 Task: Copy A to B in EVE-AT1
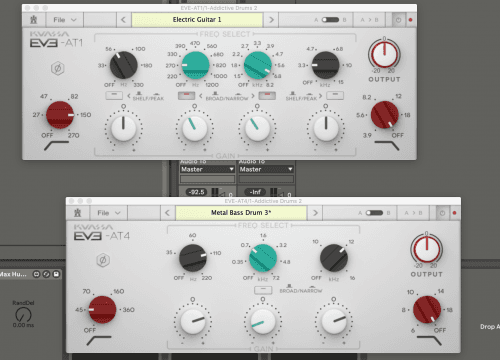click(x=369, y=20)
